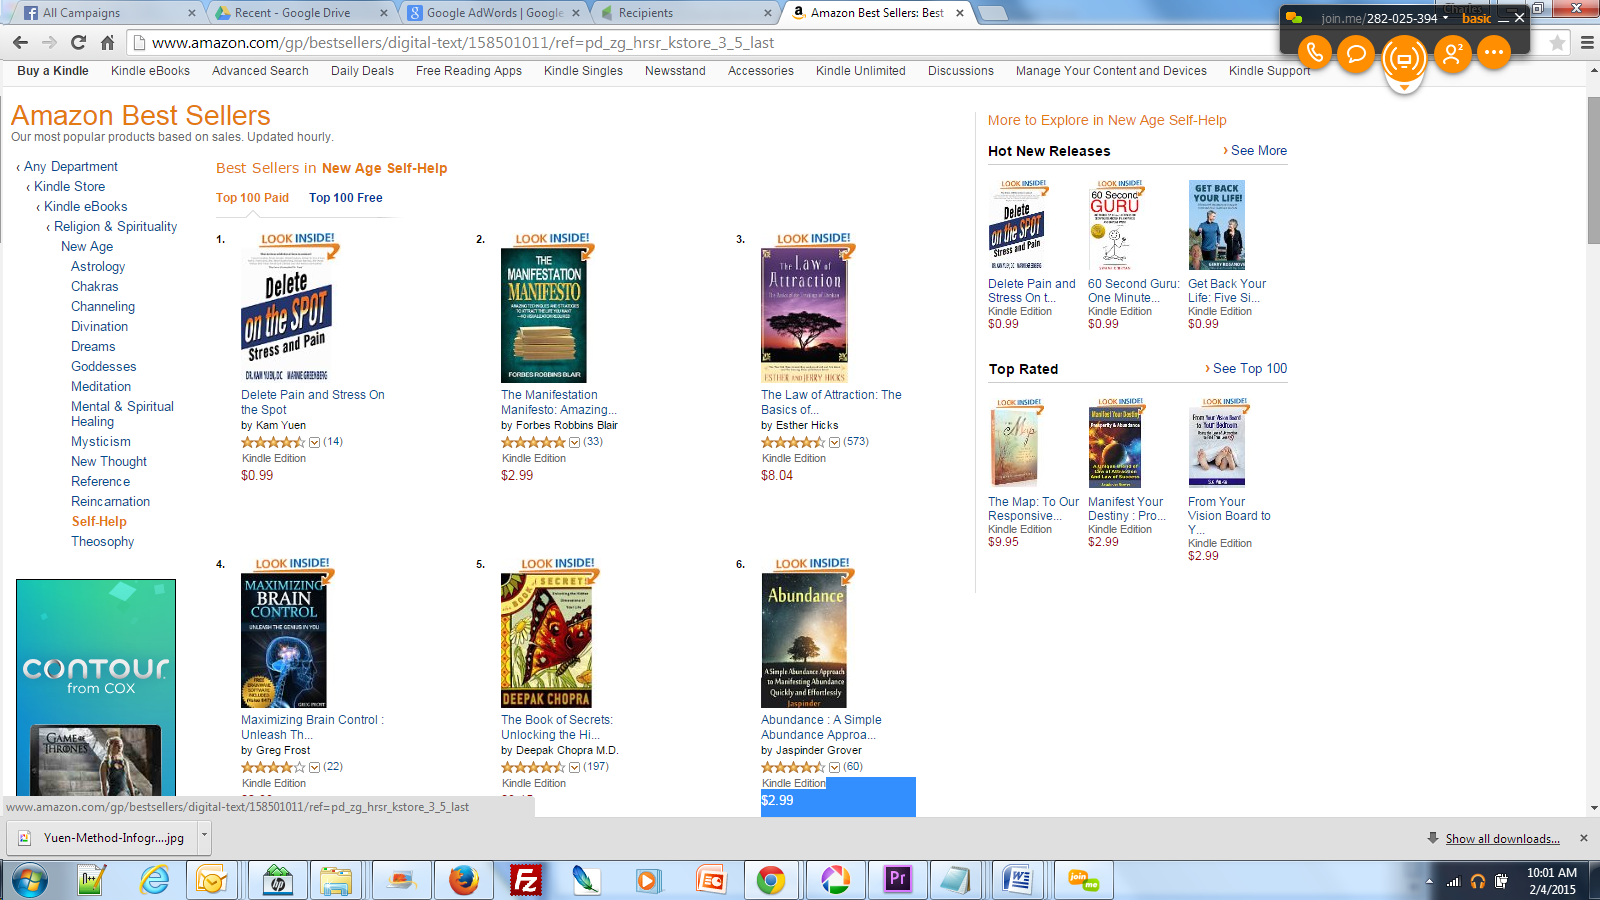Click the join.me screen share button

tap(1404, 60)
